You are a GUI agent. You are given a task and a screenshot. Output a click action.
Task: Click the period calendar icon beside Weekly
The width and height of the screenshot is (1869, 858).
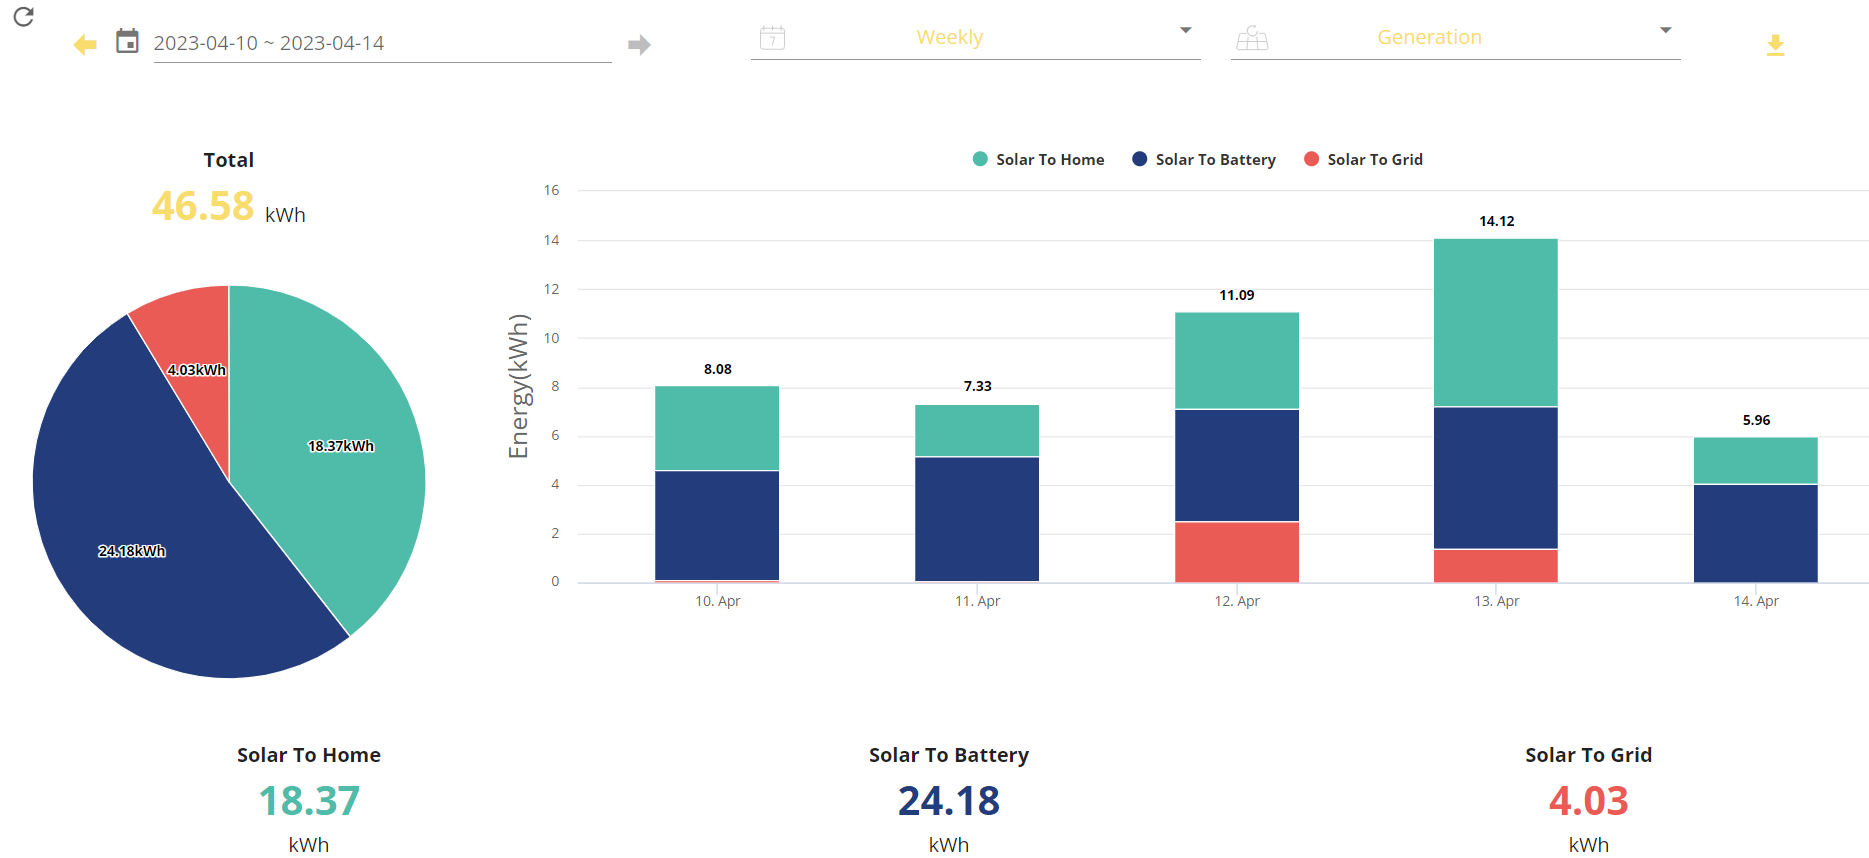[772, 38]
